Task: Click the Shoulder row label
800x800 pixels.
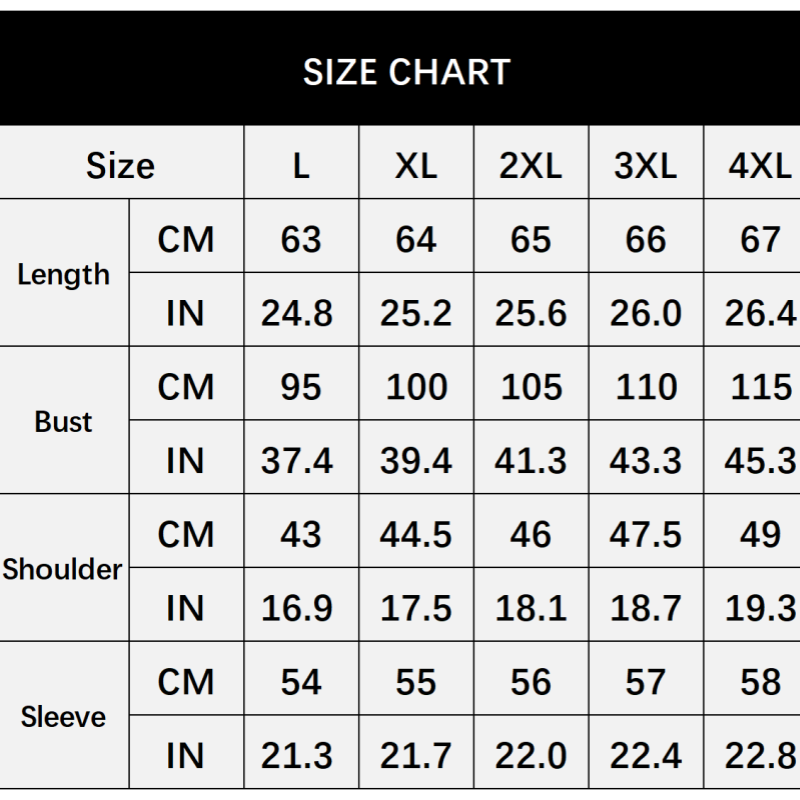Action: point(63,569)
